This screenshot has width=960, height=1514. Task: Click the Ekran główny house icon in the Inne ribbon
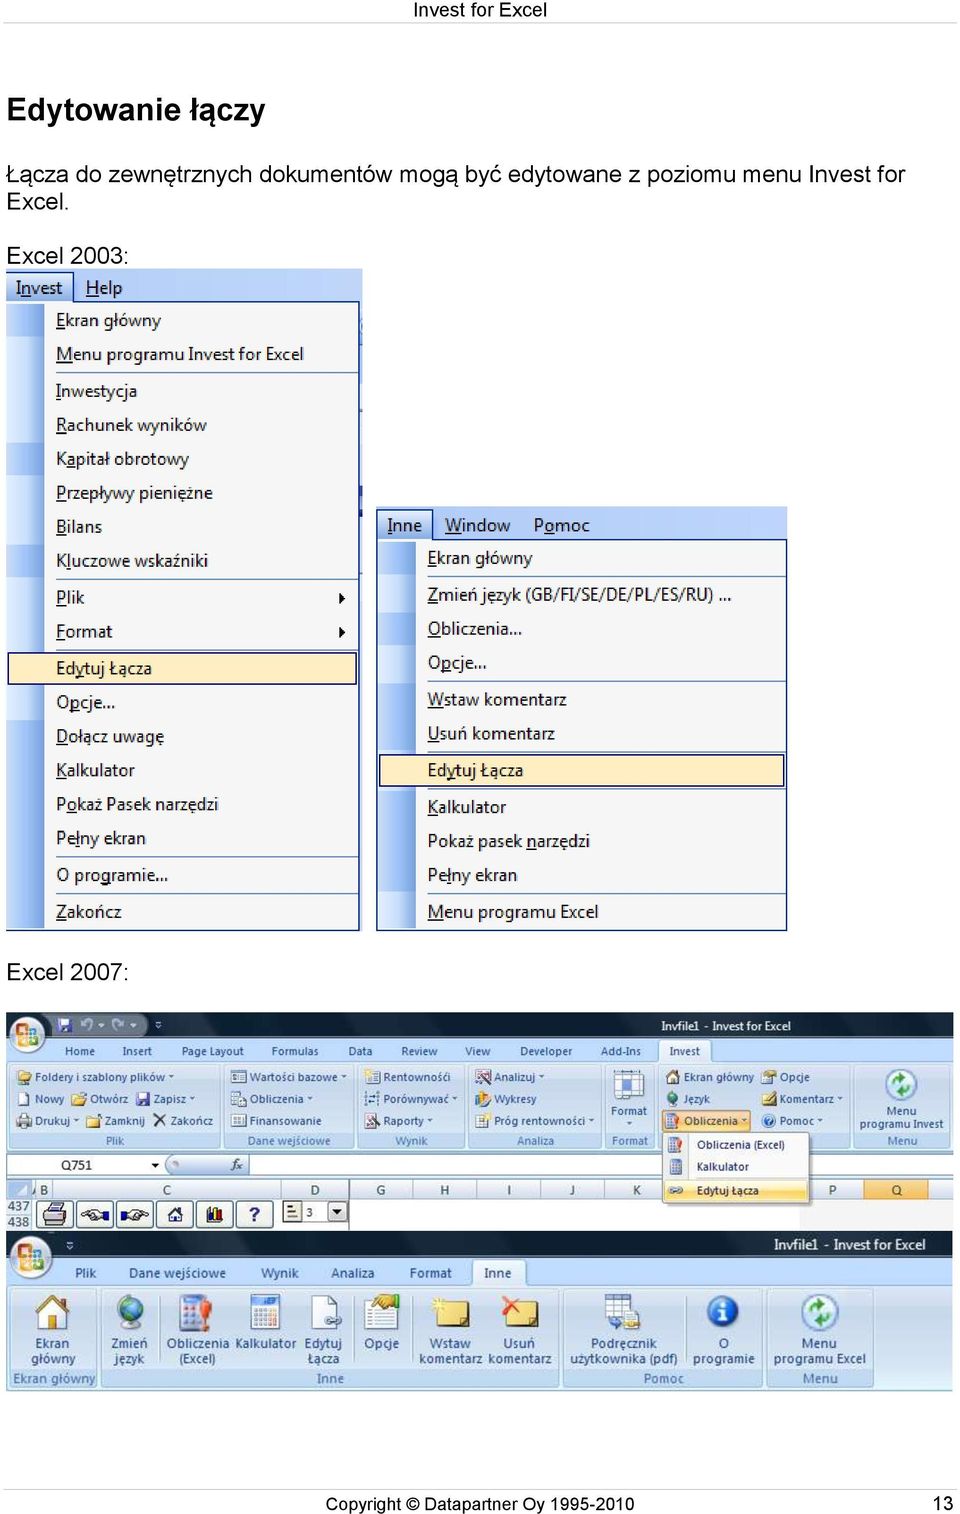52,1312
